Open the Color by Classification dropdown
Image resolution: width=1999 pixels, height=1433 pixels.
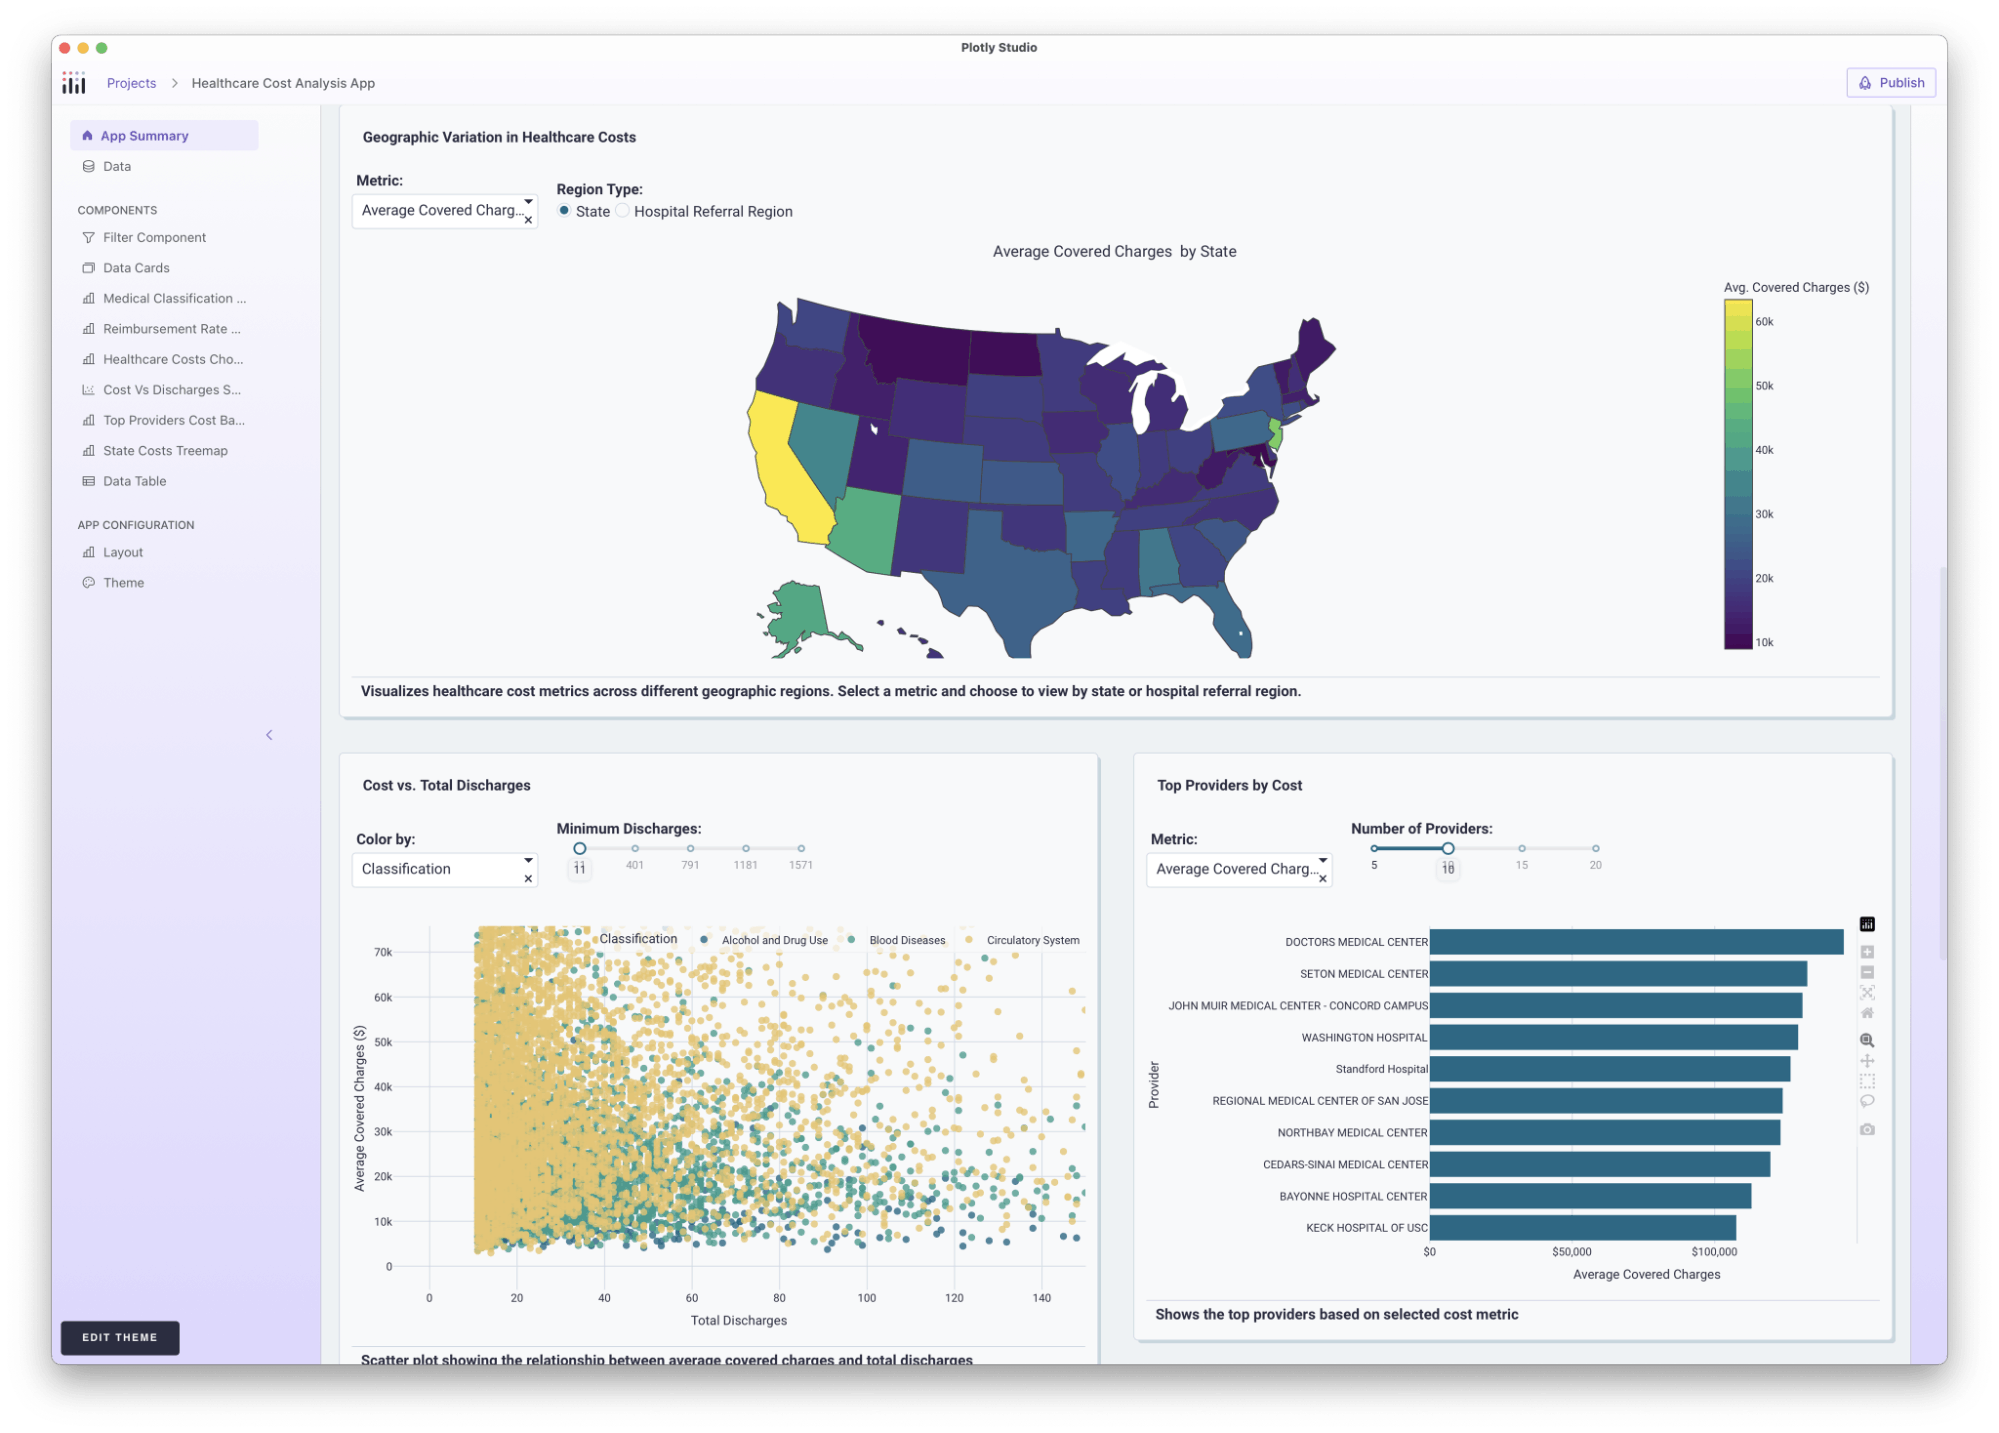click(x=444, y=869)
